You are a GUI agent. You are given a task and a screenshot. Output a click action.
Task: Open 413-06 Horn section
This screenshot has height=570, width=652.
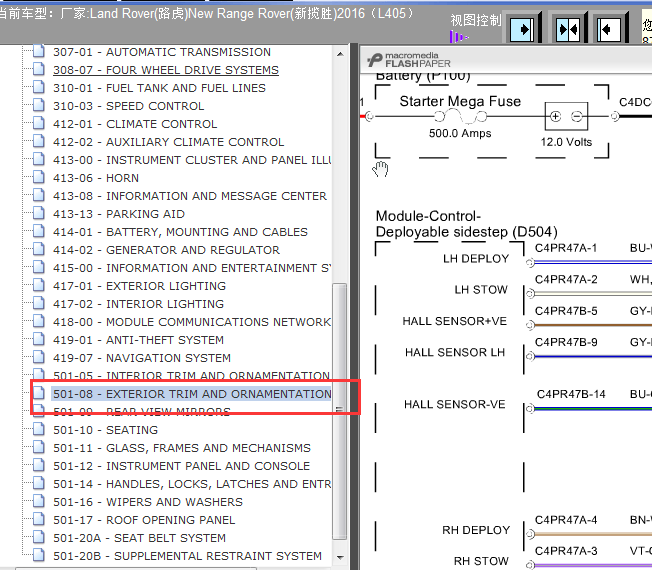click(96, 178)
